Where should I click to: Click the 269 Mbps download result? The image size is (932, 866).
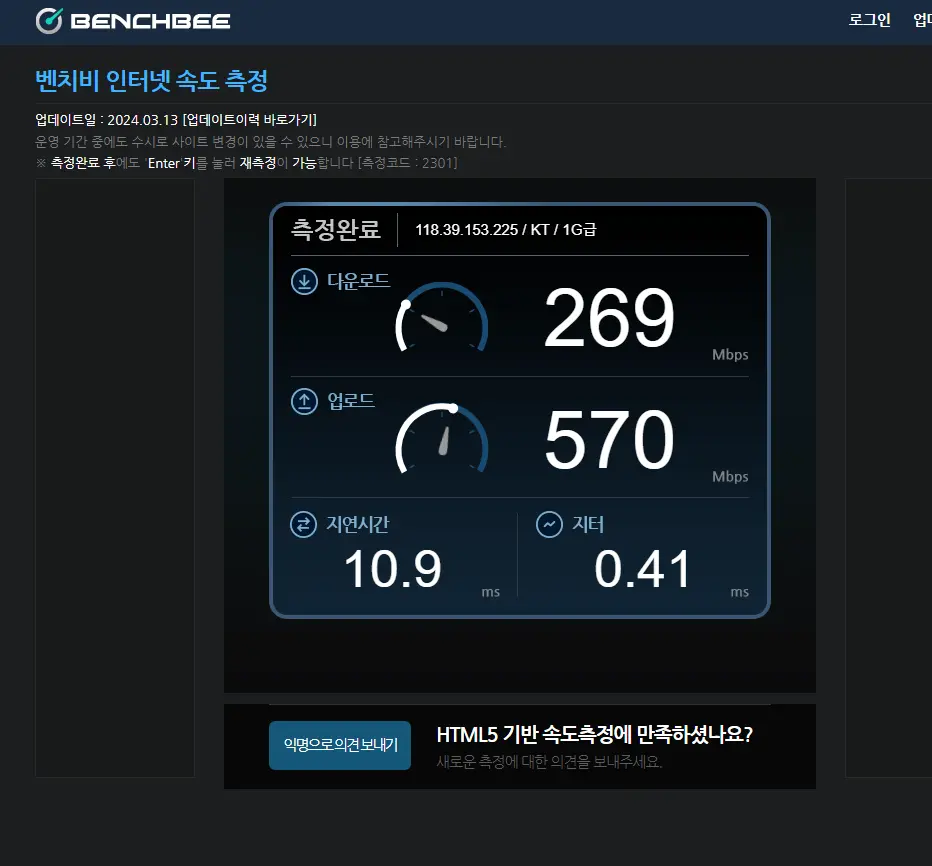coord(609,317)
